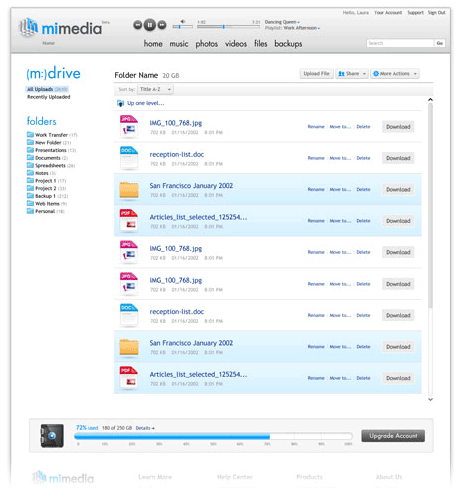Expand storage Details dropdown
Image resolution: width=459 pixels, height=488 pixels.
pos(145,428)
